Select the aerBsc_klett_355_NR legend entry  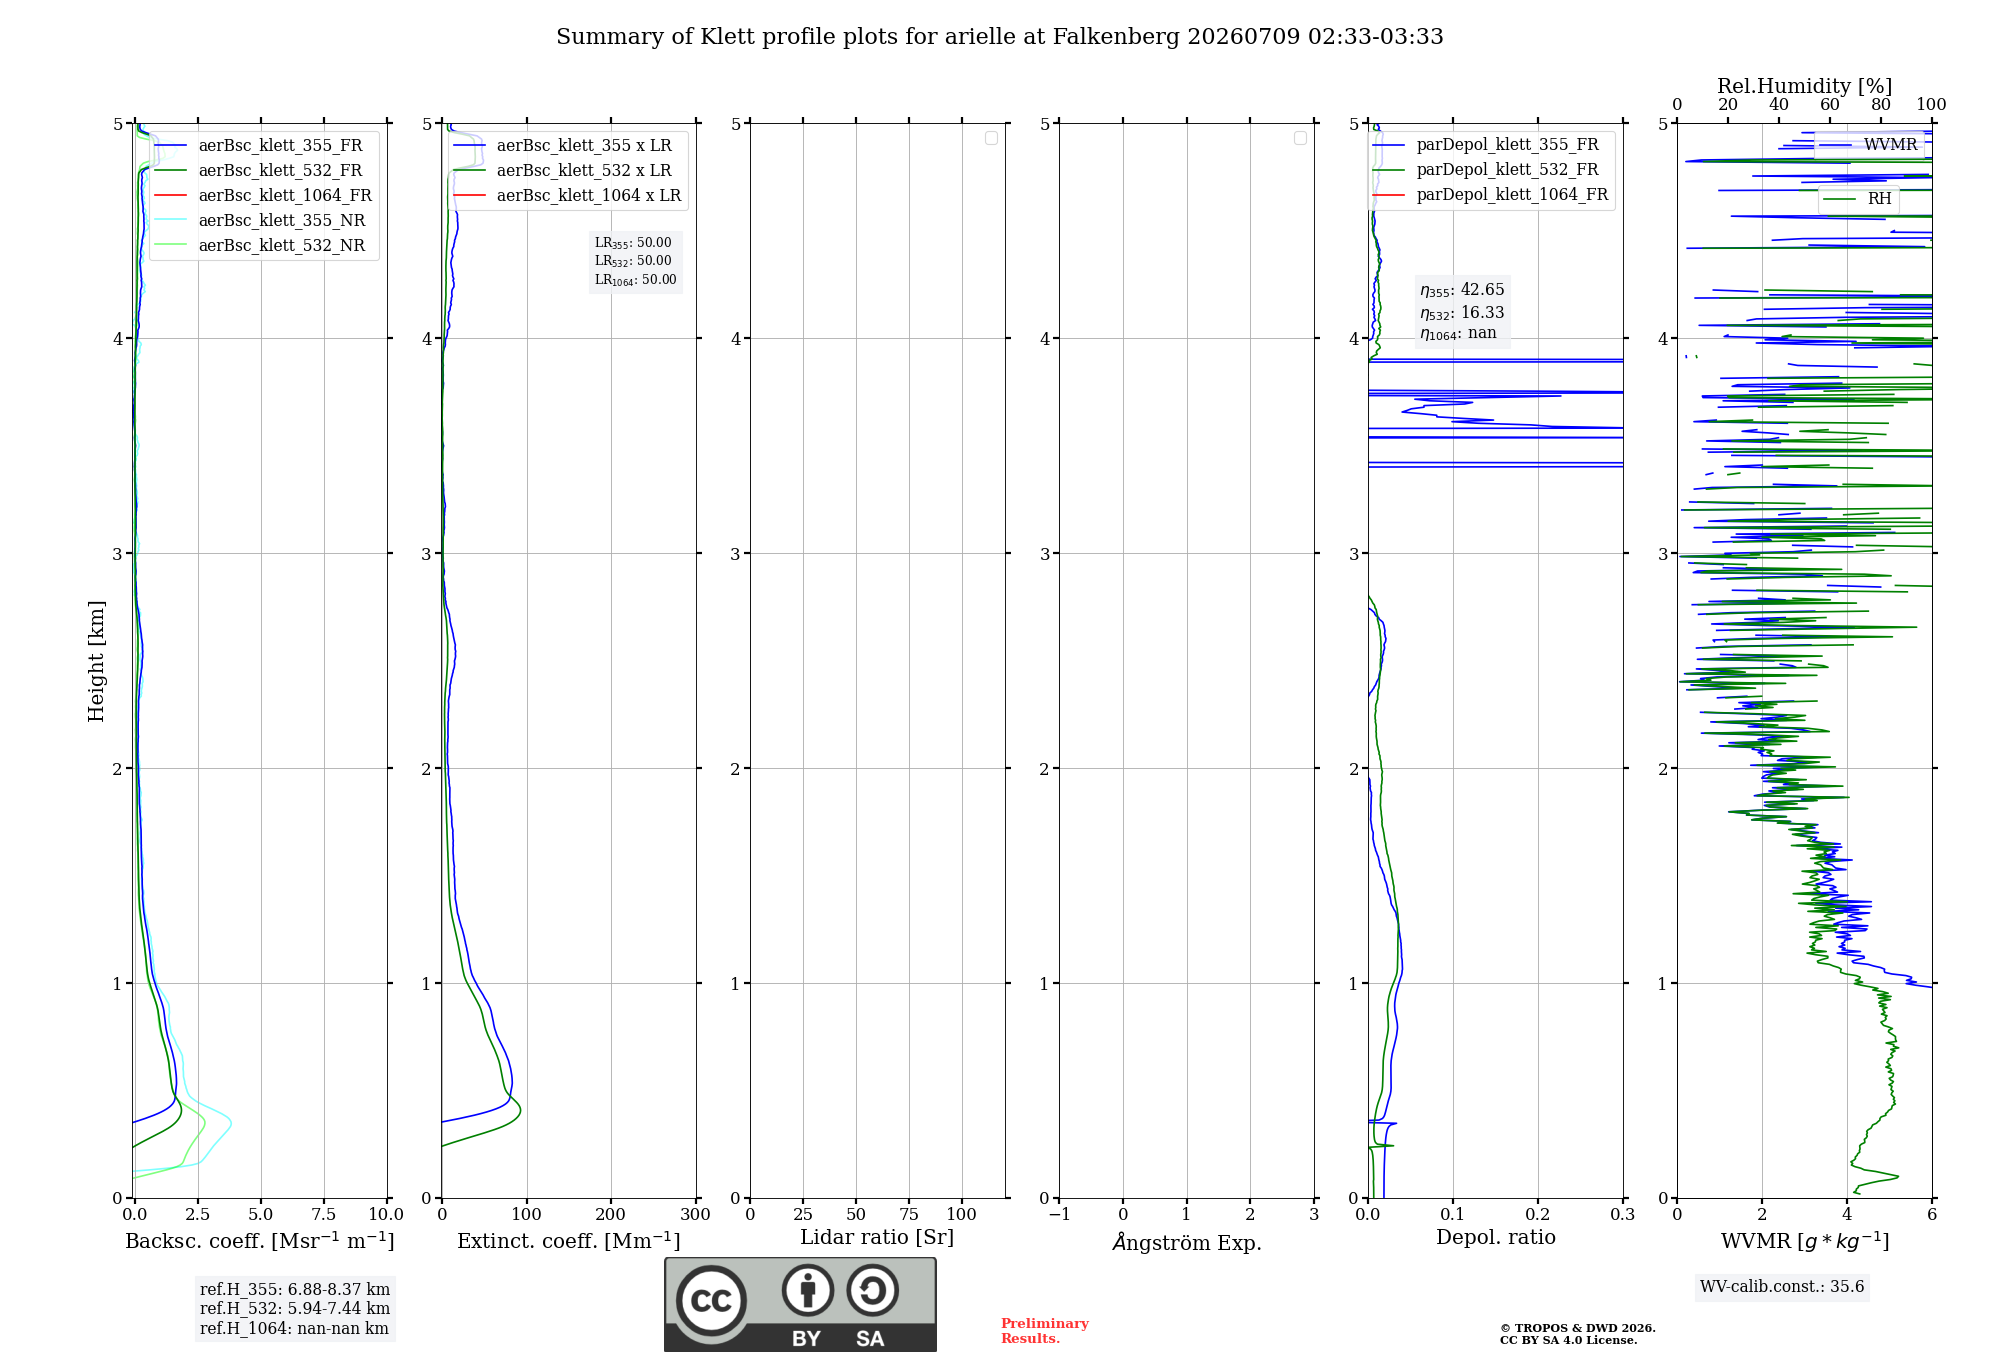(263, 220)
